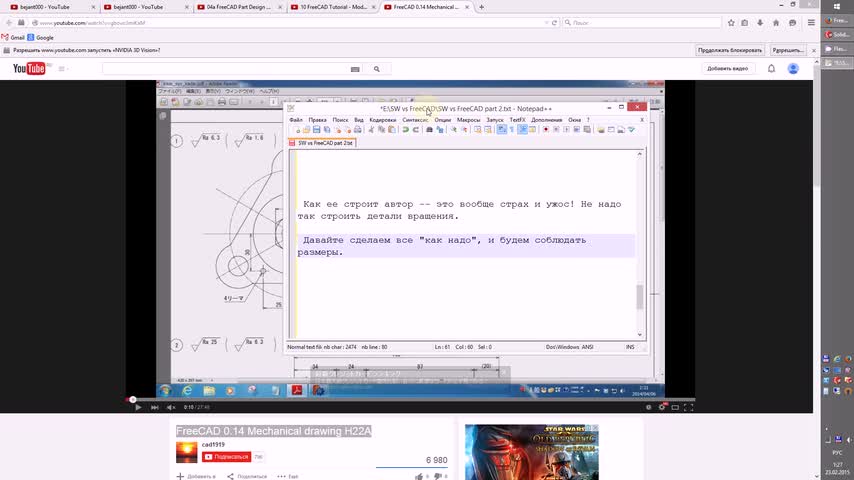854x480 pixels.
Task: Click record macro red dot icon
Action: pyautogui.click(x=546, y=130)
